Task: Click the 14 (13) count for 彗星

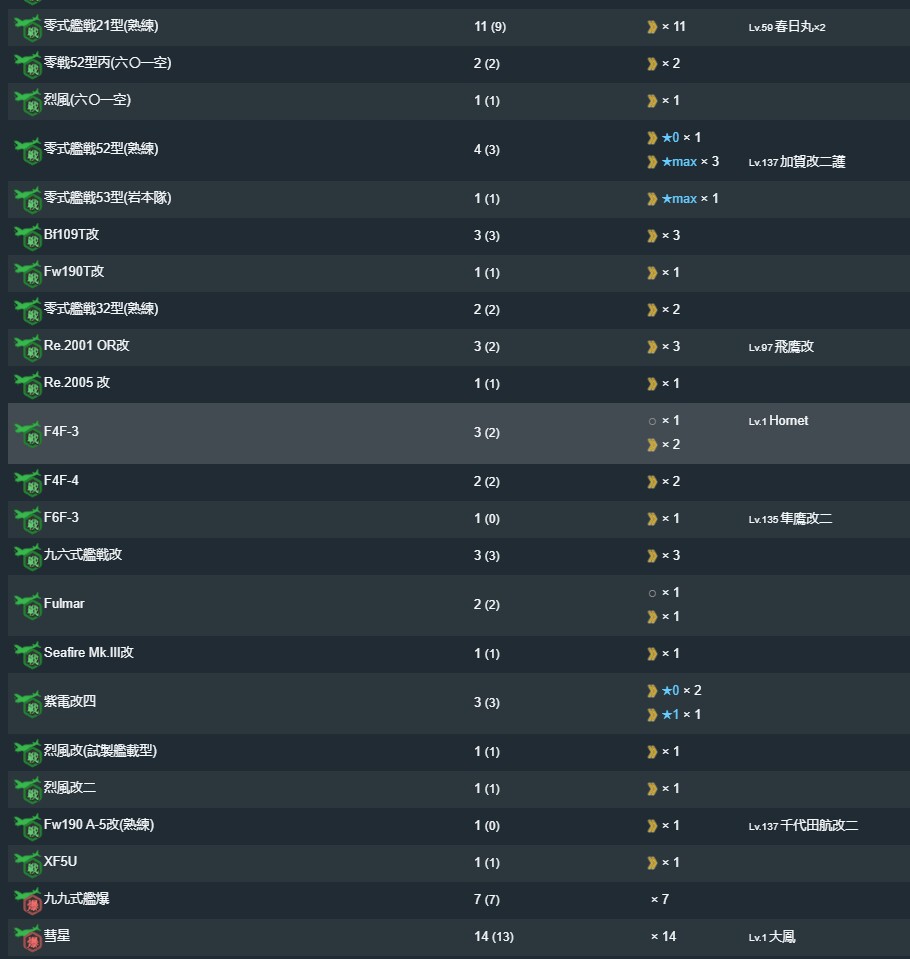Action: 494,937
